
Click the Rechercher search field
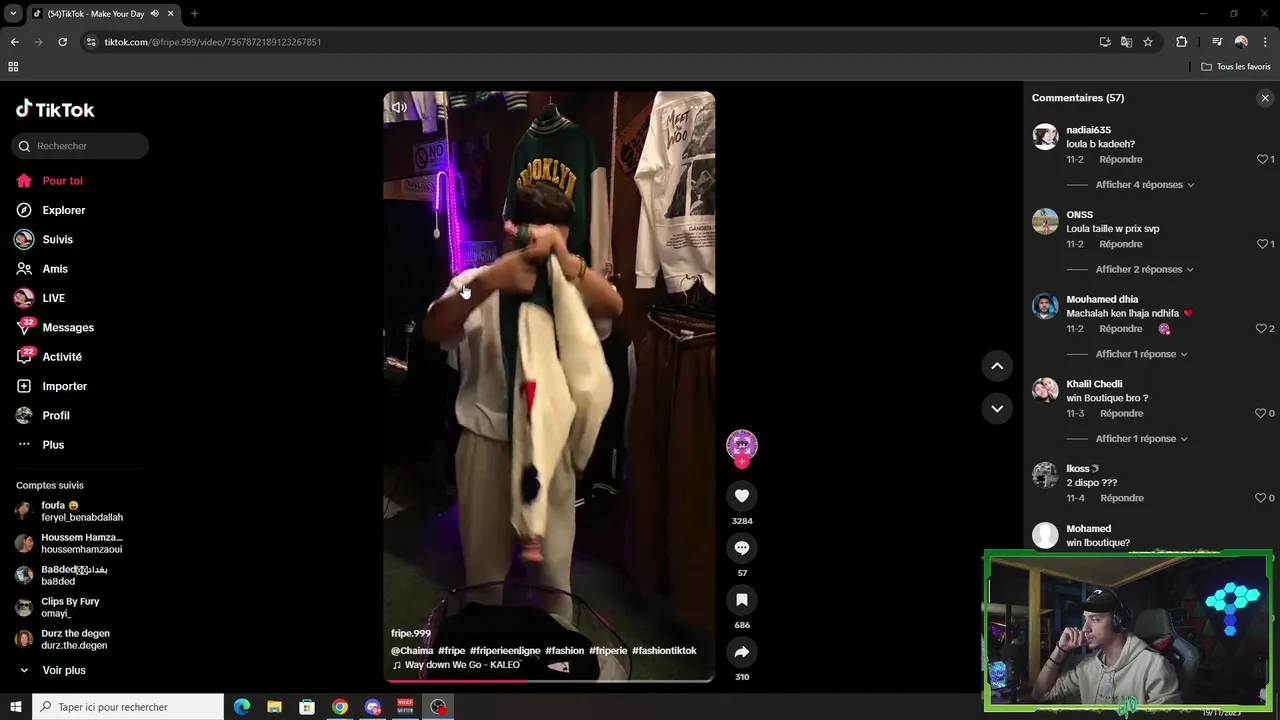click(80, 146)
